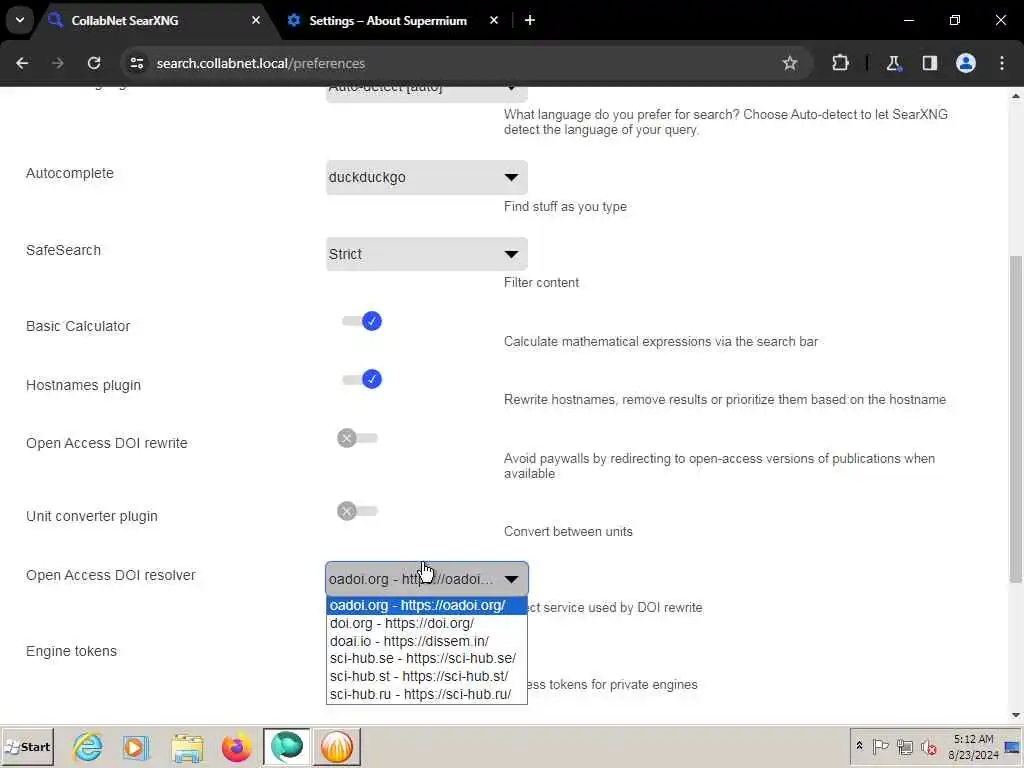Open Windows Explorer folder from taskbar
The image size is (1024, 768).
pyautogui.click(x=187, y=746)
